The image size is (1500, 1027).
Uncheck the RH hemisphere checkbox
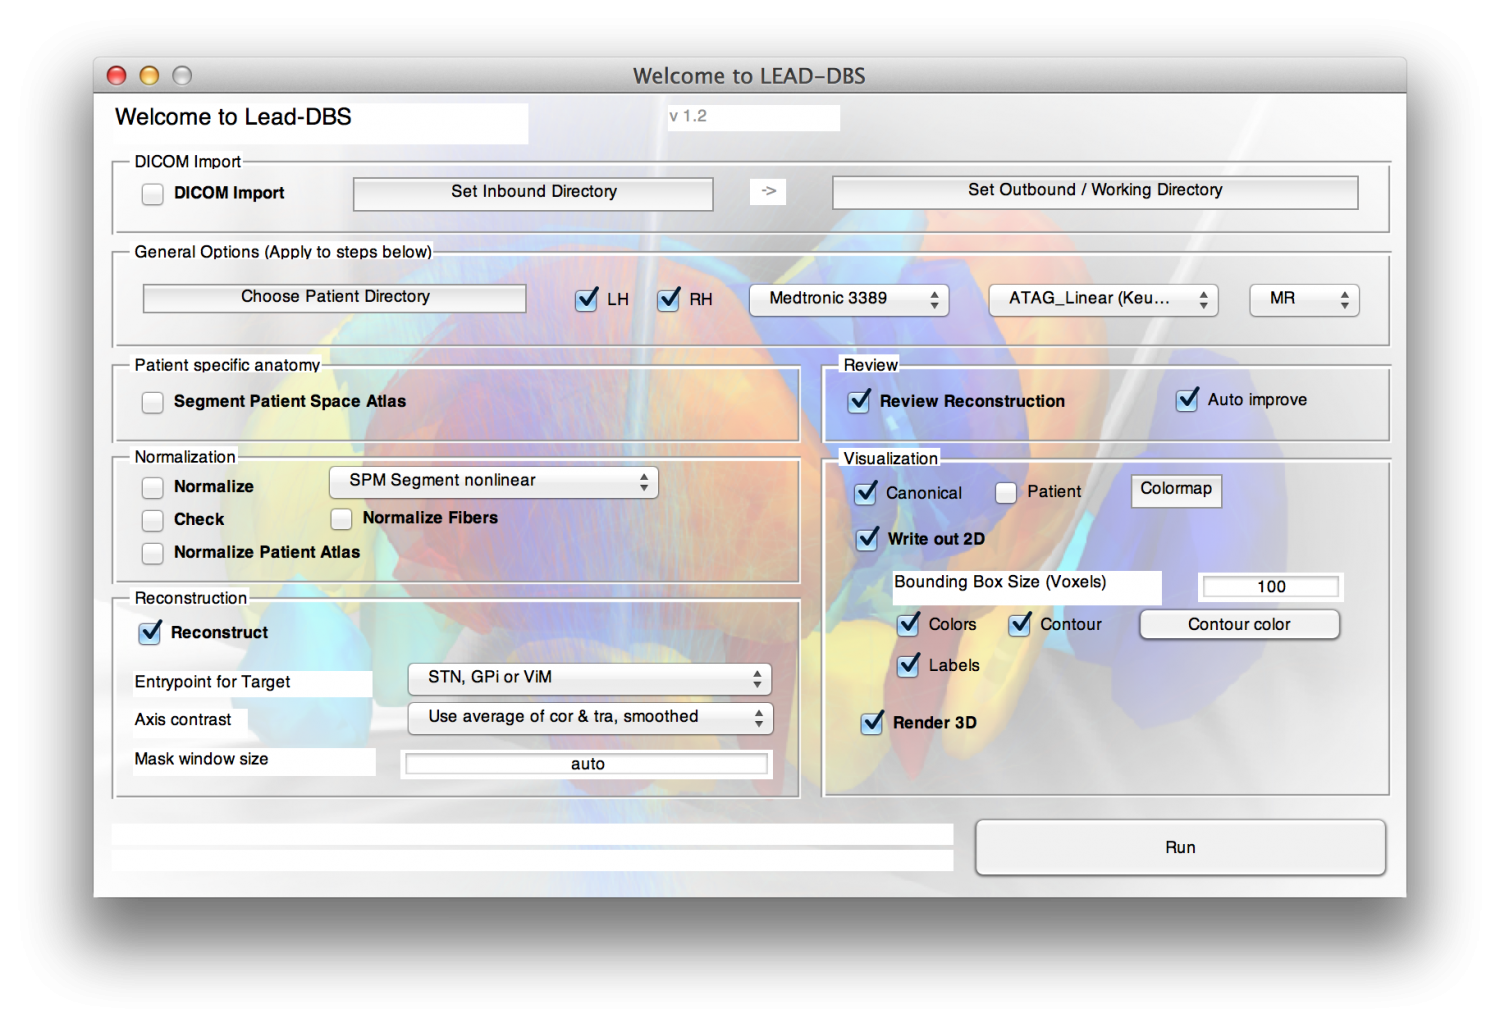click(669, 300)
